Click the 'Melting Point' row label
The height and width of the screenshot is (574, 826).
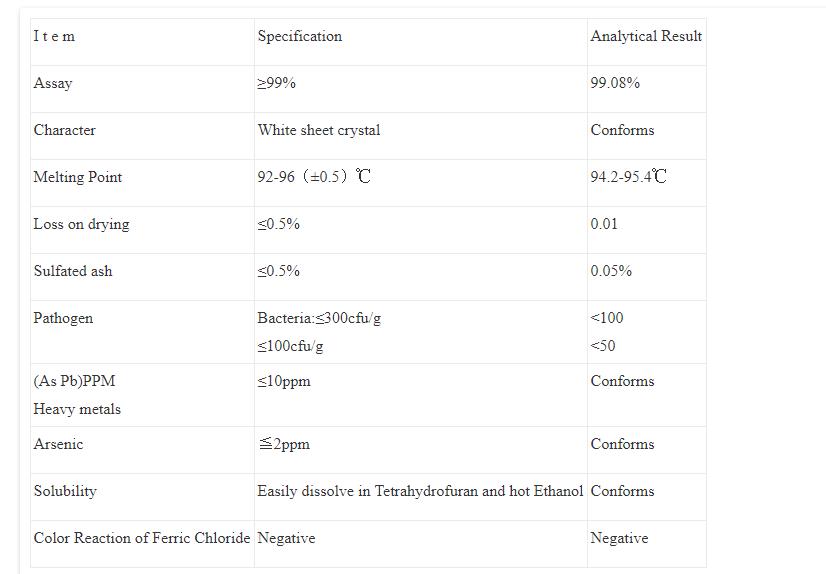(78, 178)
